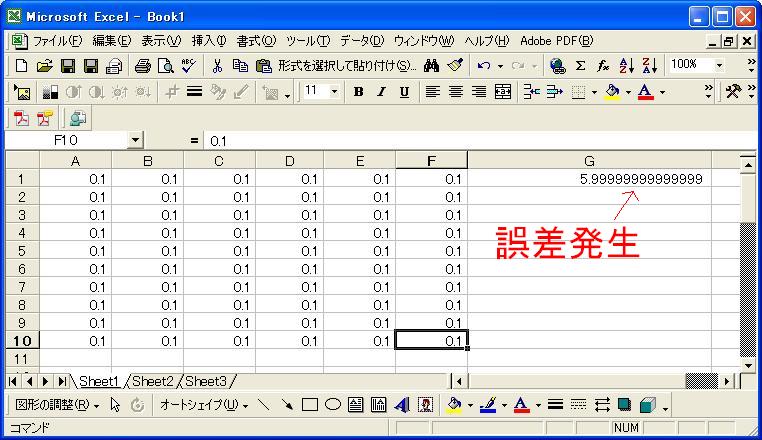The width and height of the screenshot is (762, 440).
Task: Select the Oval drawing tool
Action: tap(333, 405)
